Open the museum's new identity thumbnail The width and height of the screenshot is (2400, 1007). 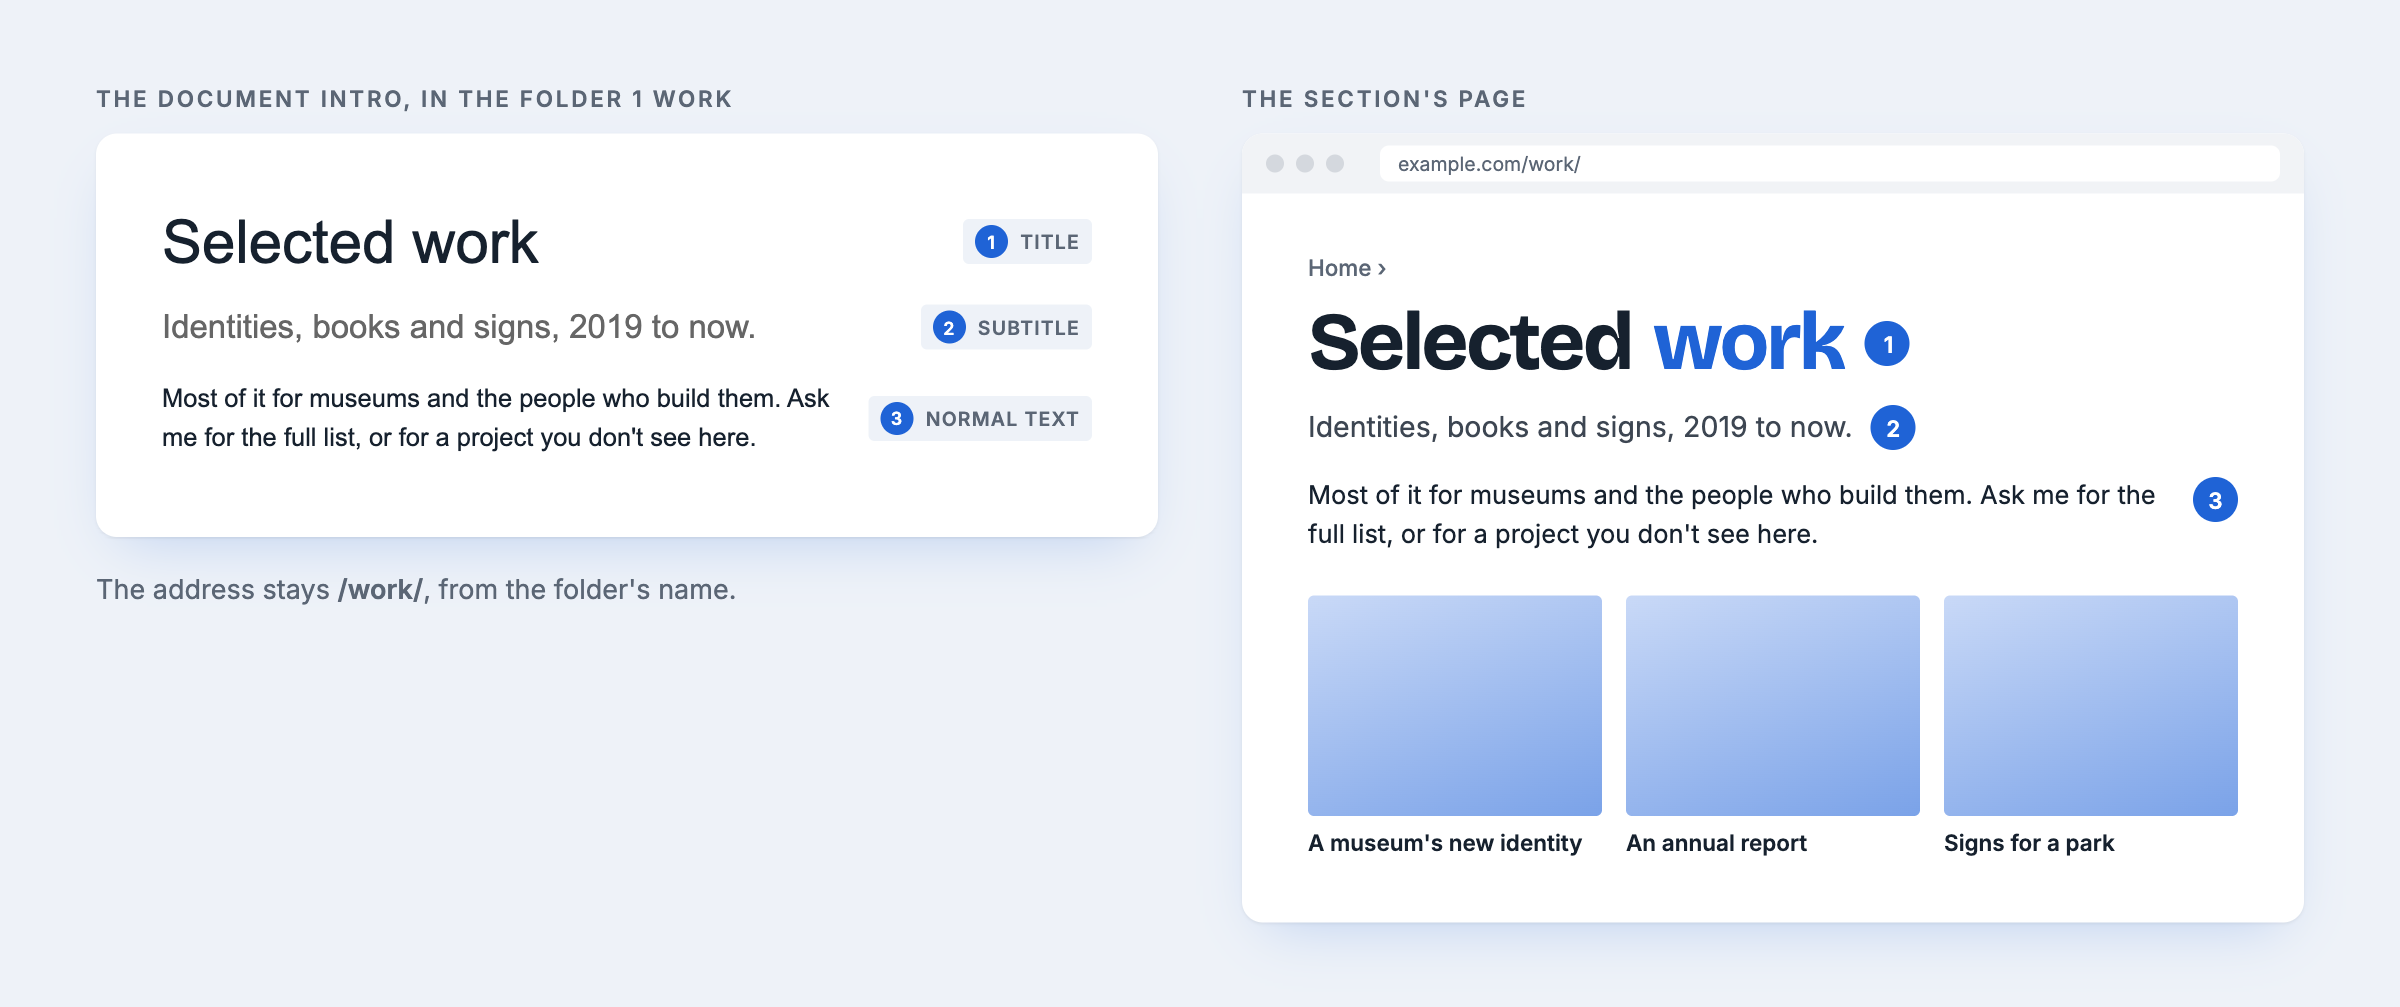1455,706
